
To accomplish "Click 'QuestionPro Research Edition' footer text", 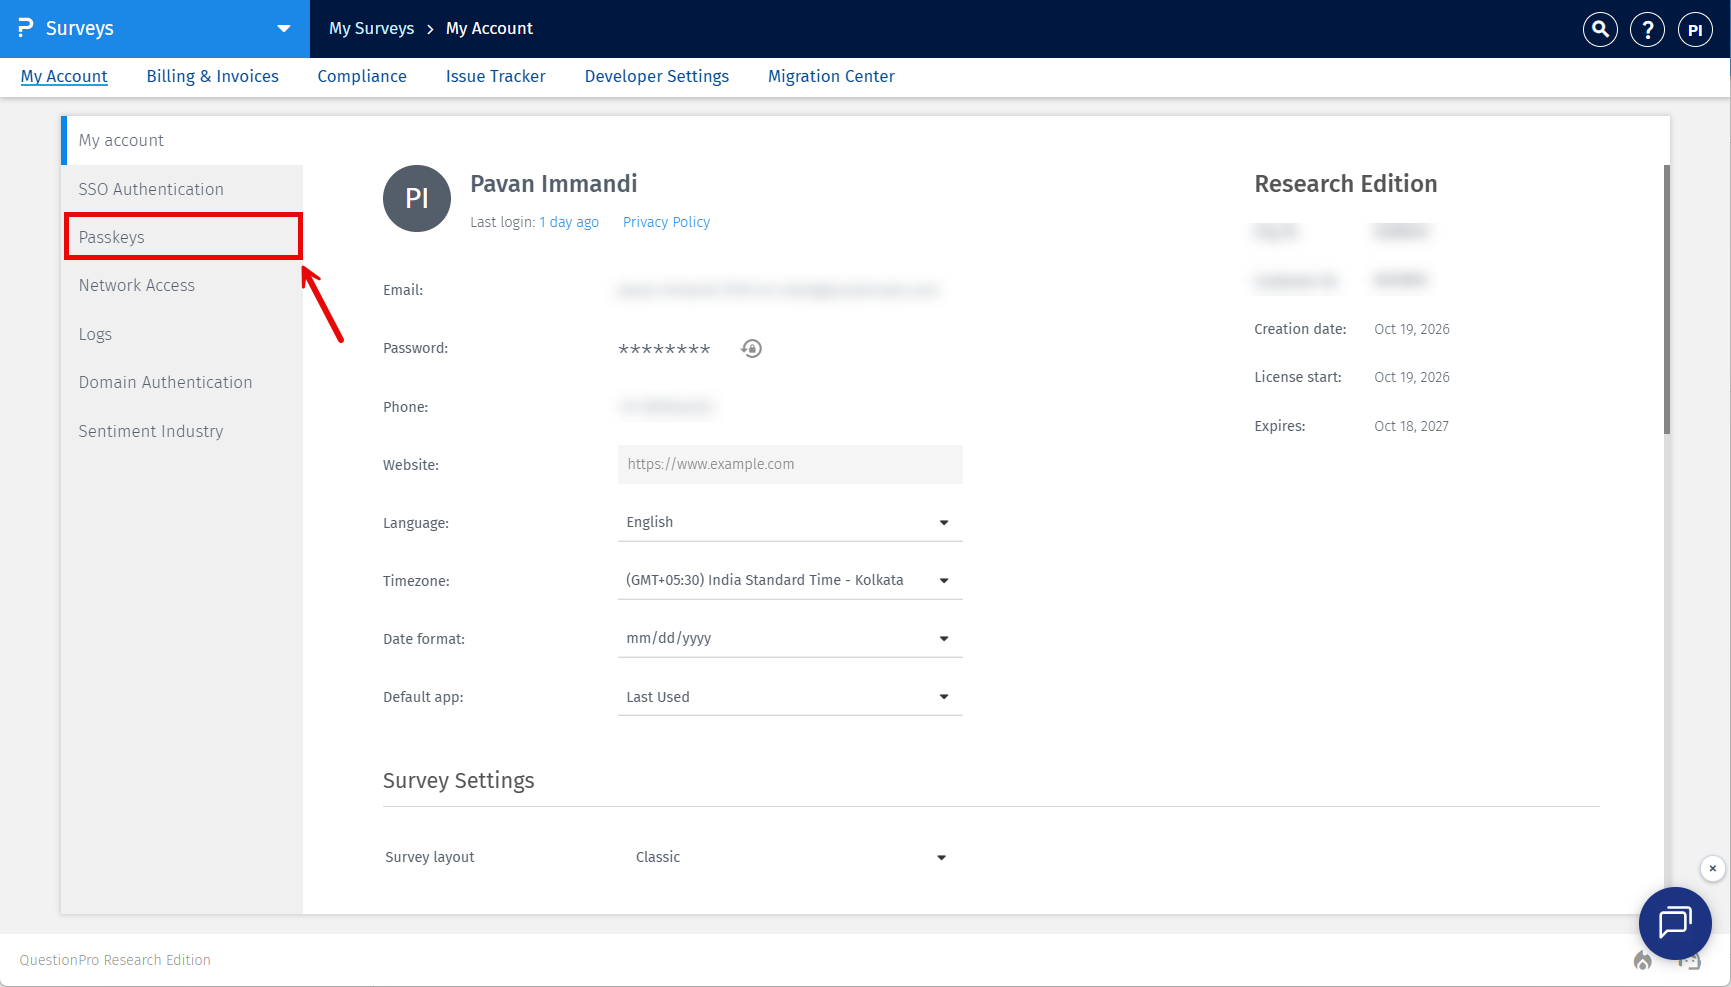I will point(115,960).
